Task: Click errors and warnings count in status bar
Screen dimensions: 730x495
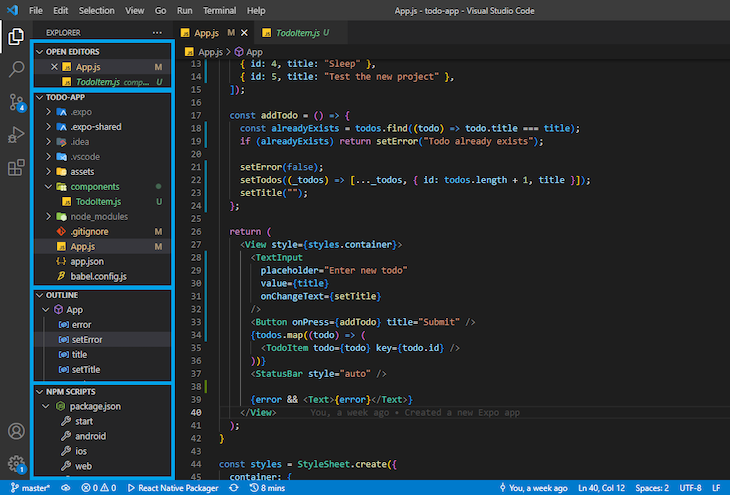Action: point(99,488)
